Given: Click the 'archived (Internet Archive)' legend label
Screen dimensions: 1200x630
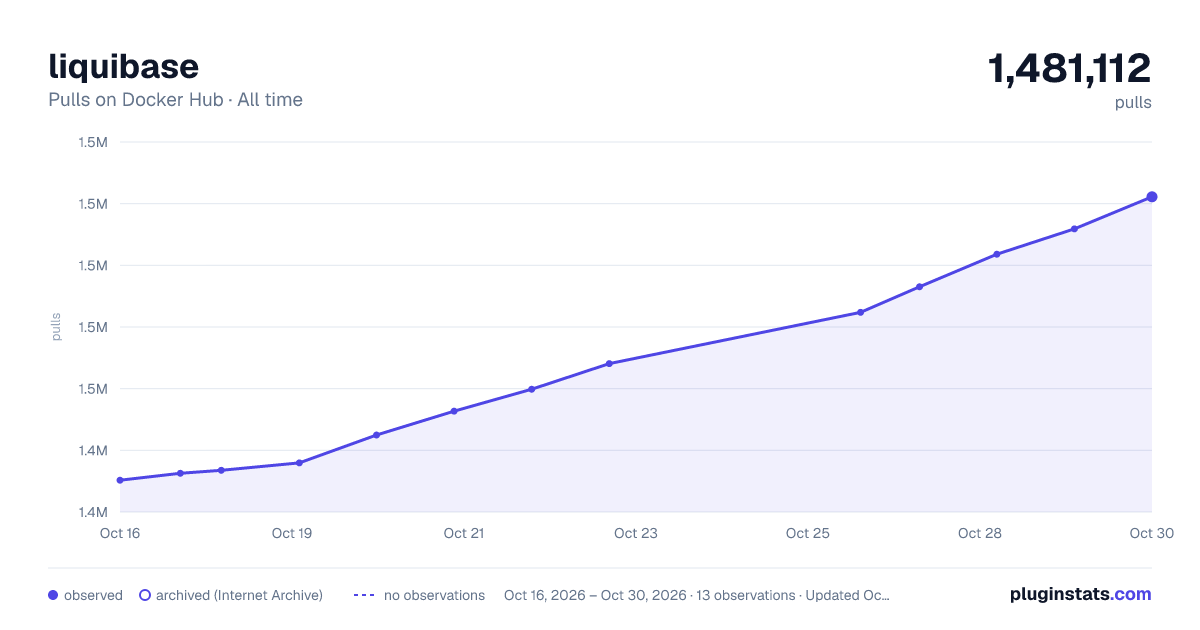Looking at the screenshot, I should point(239,595).
